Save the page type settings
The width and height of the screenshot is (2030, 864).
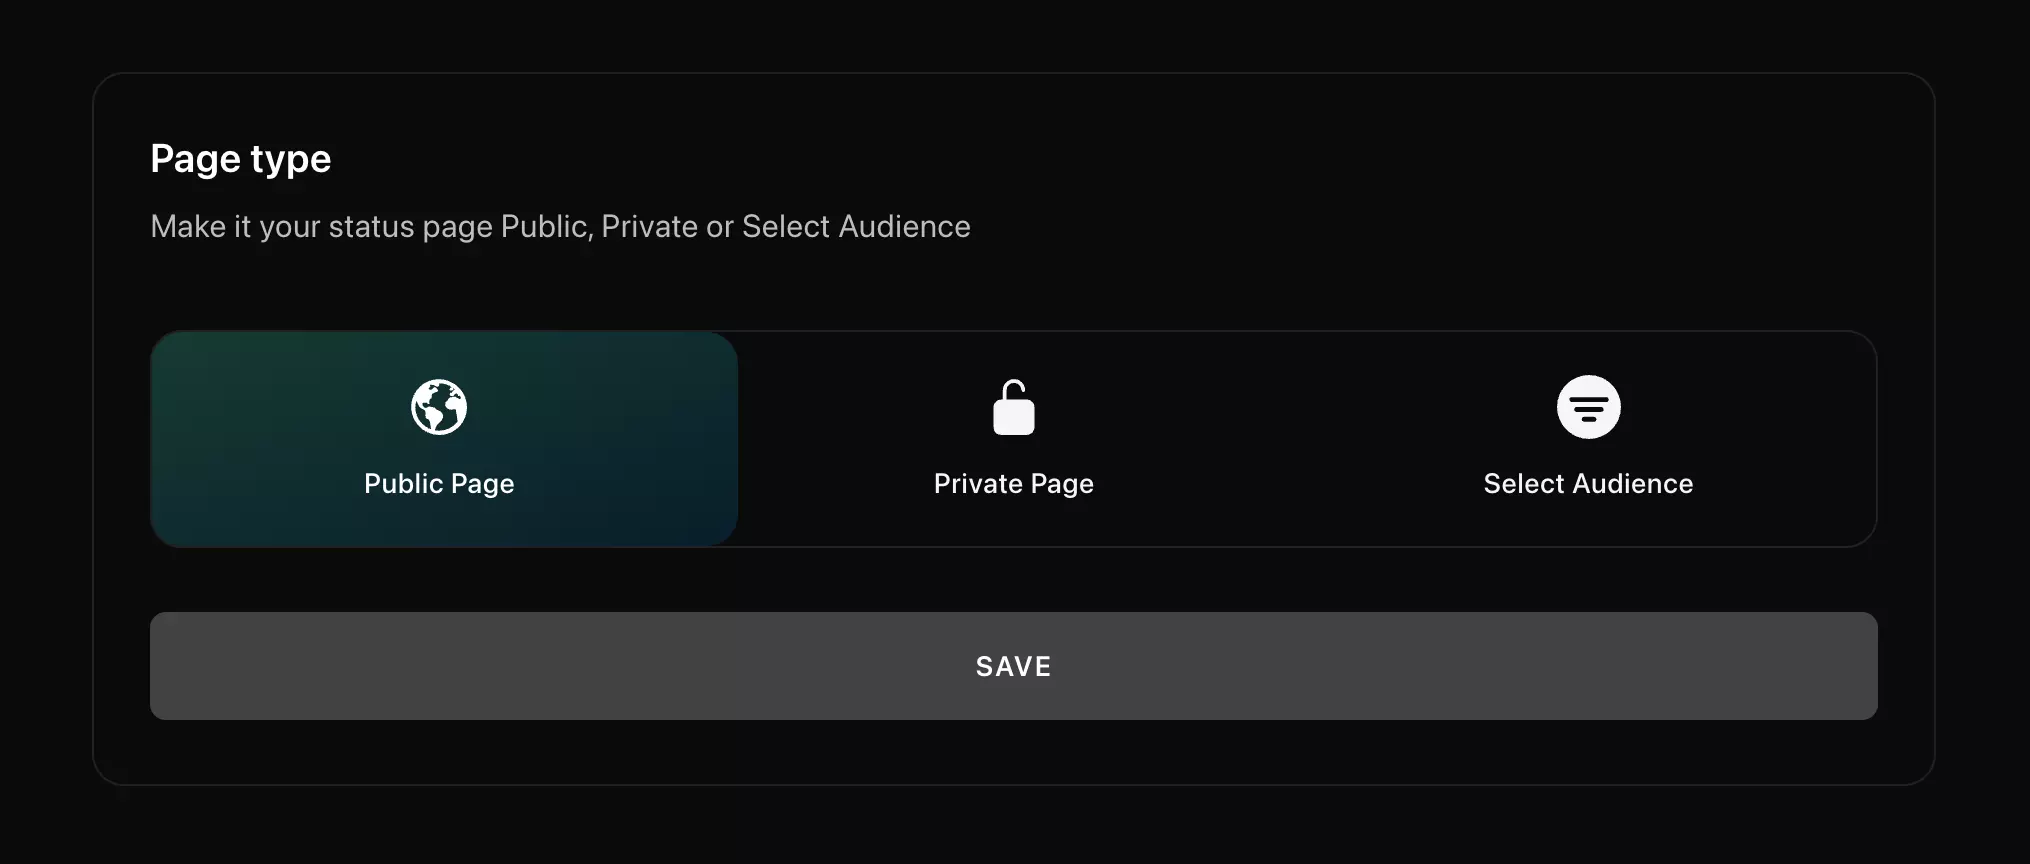coord(1013,666)
